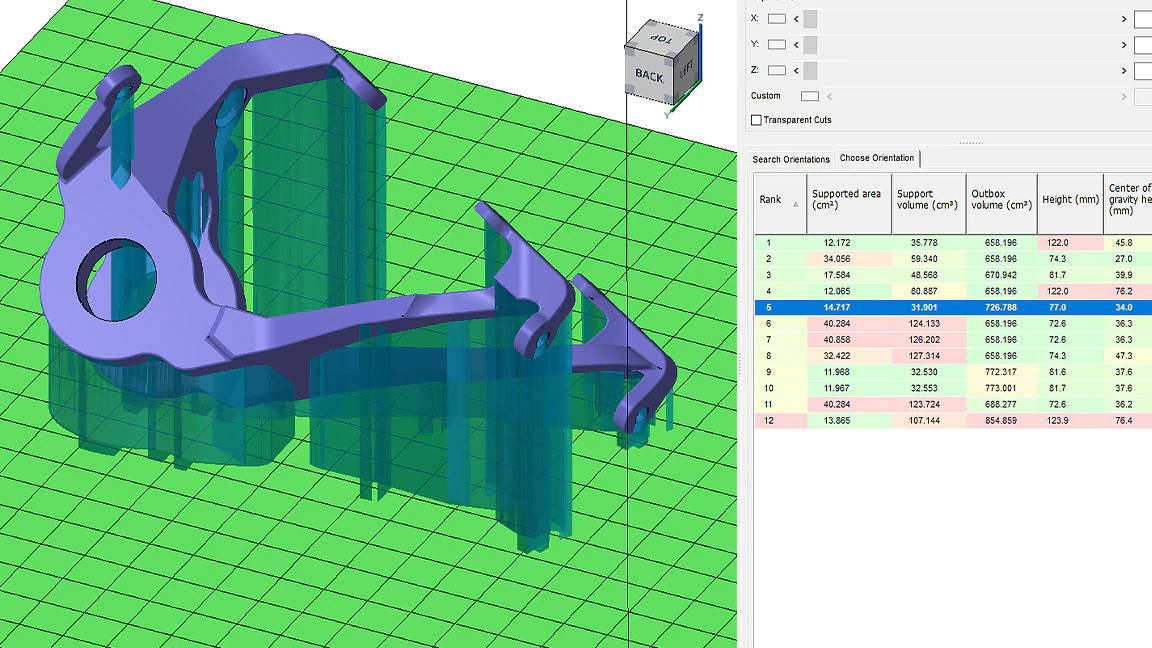Select the rank 4 orientation row
Image resolution: width=1152 pixels, height=648 pixels.
(953, 291)
